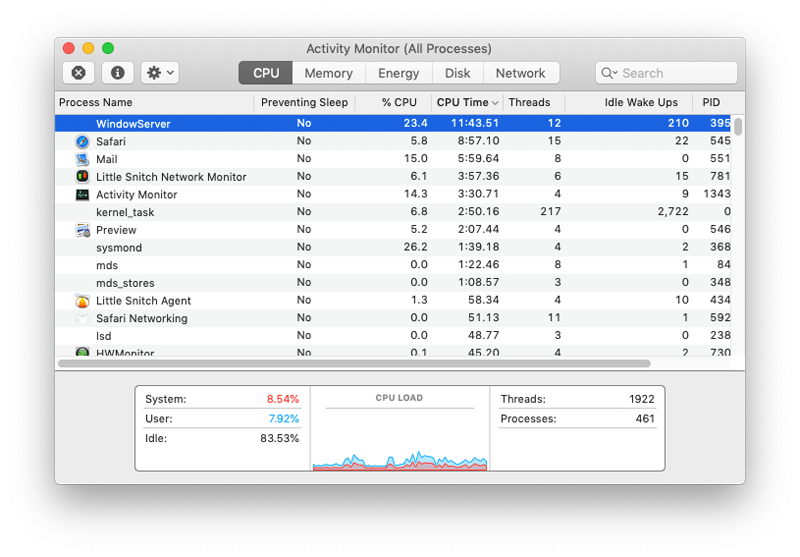Select the mds_stores process
The width and height of the screenshot is (800, 557).
click(125, 283)
